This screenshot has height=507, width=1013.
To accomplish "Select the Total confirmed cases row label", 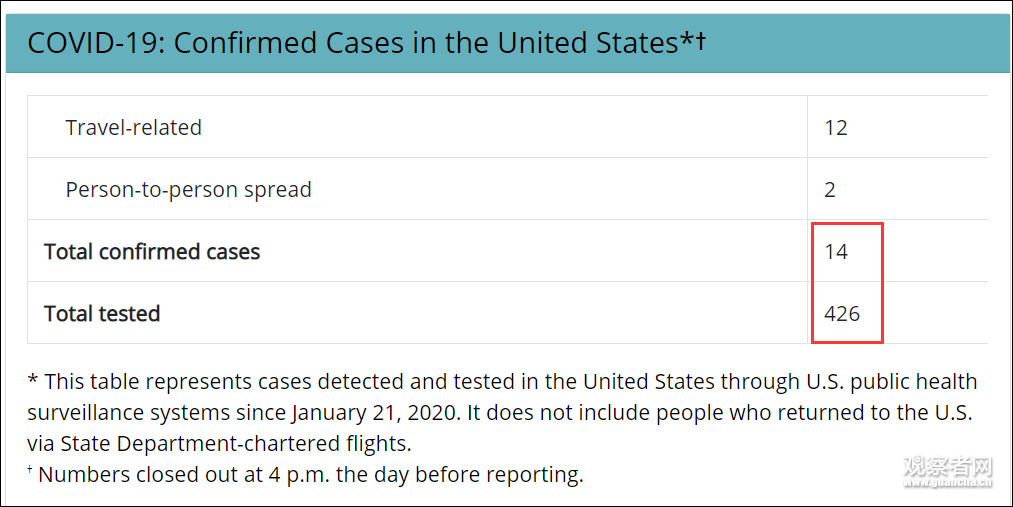I will click(x=152, y=252).
